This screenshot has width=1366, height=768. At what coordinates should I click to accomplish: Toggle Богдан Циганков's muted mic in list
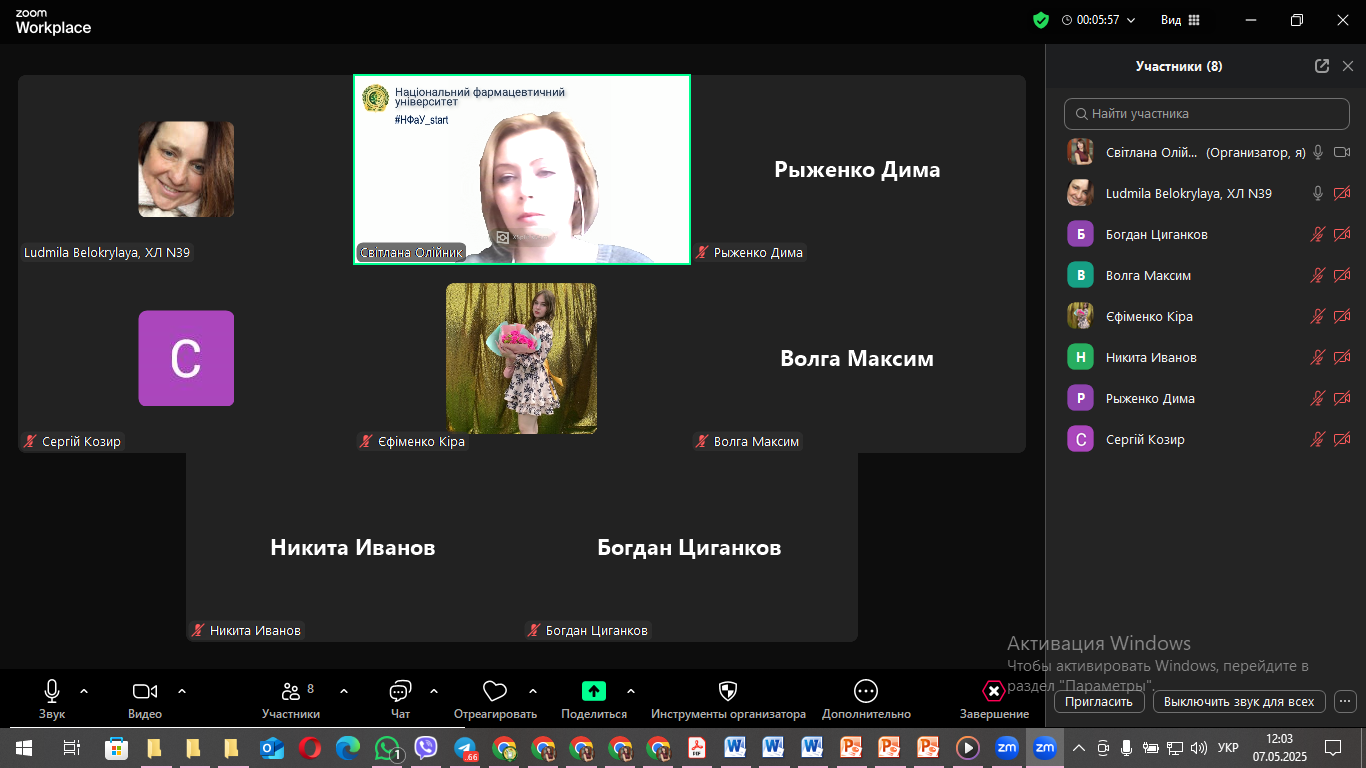1318,234
